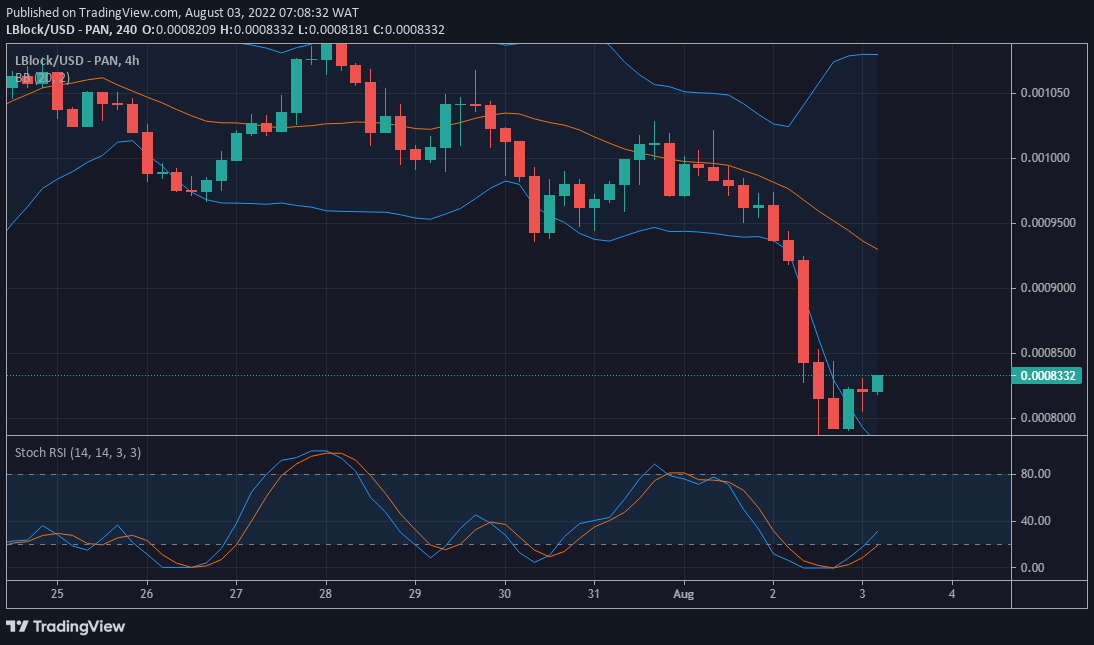This screenshot has height=645, width=1094.
Task: Click date label 29 on time axis
Action: 414,594
